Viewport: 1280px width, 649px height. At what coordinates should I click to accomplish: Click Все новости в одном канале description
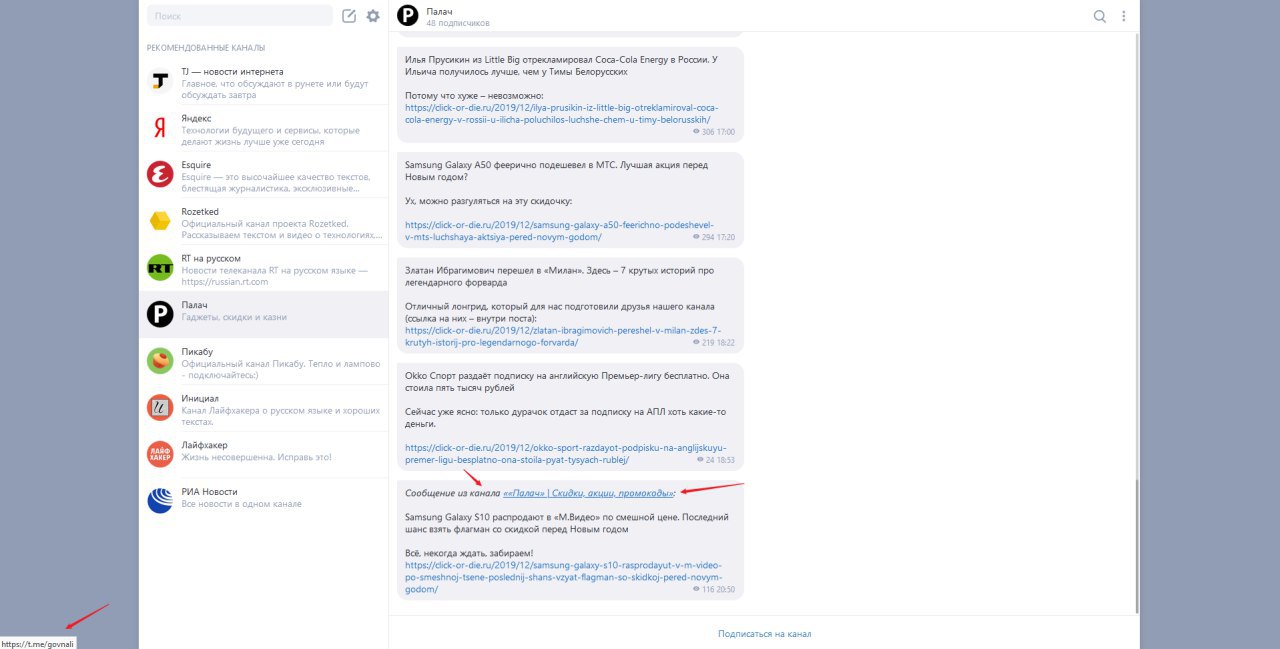(241, 504)
